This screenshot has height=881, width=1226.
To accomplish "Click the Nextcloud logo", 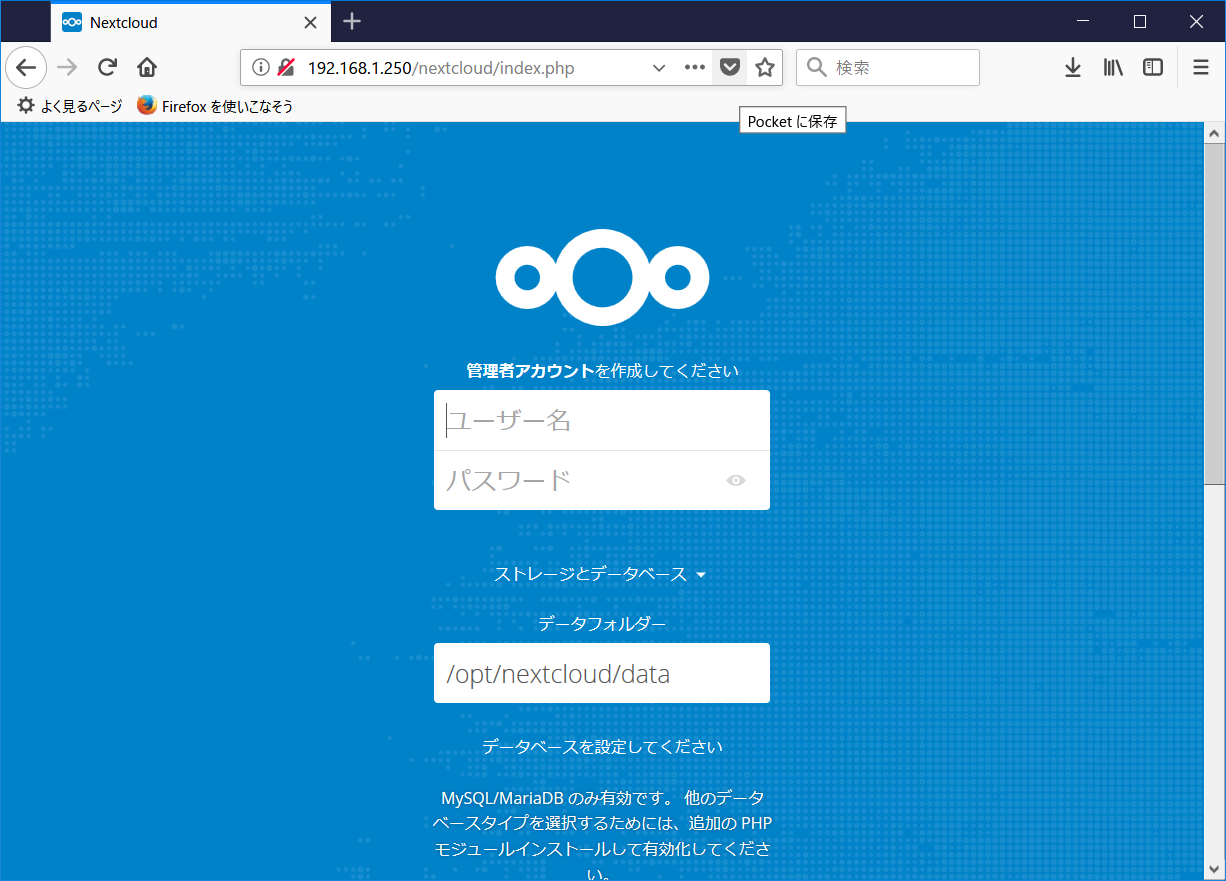I will (x=601, y=276).
